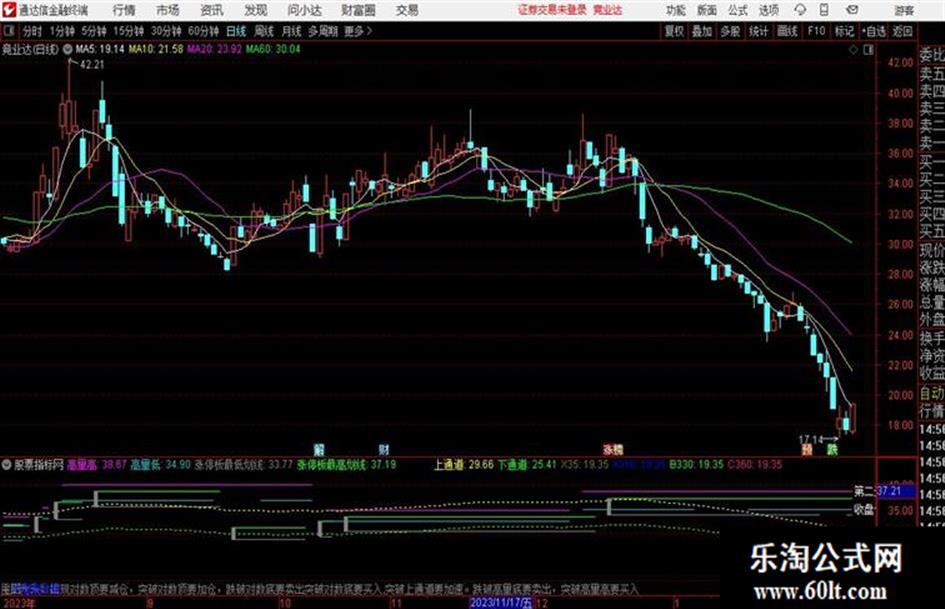Add stock via the 自选 button
This screenshot has height=609, width=945.
pyautogui.click(x=874, y=31)
